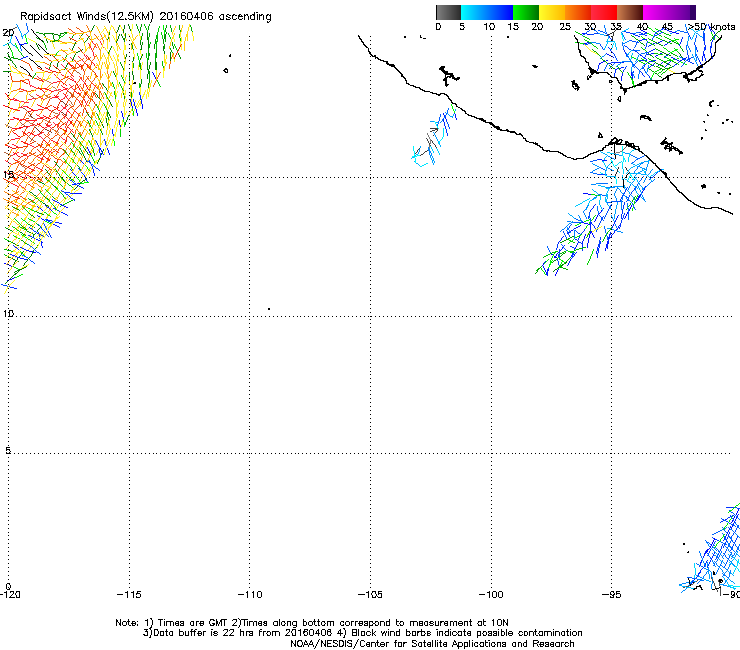Click the '20' latitude axis label
The image size is (740, 650).
(x=8, y=33)
